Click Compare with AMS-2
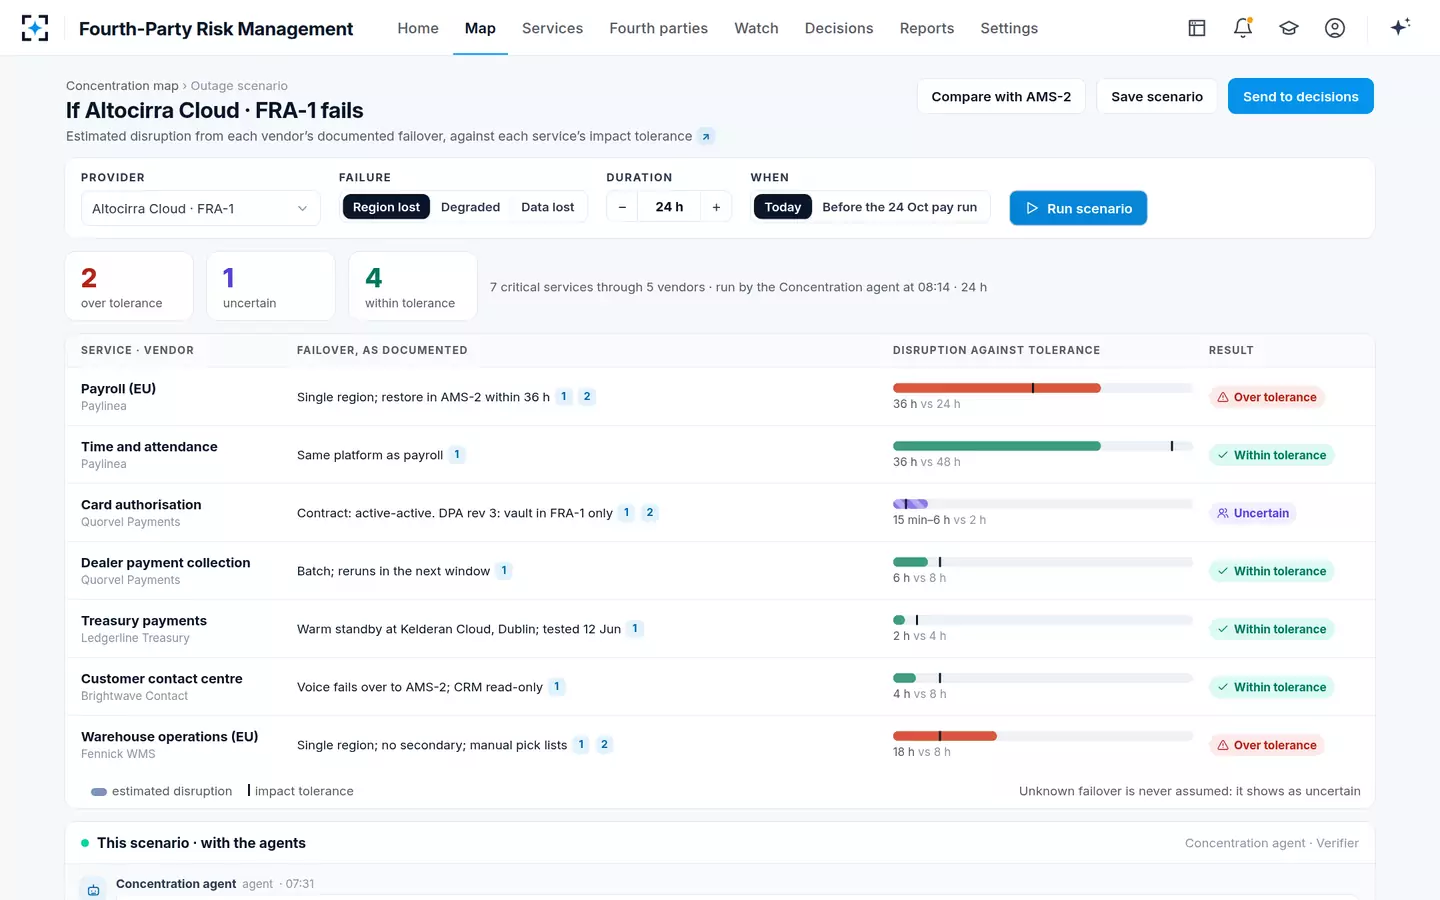The image size is (1440, 900). click(1001, 96)
